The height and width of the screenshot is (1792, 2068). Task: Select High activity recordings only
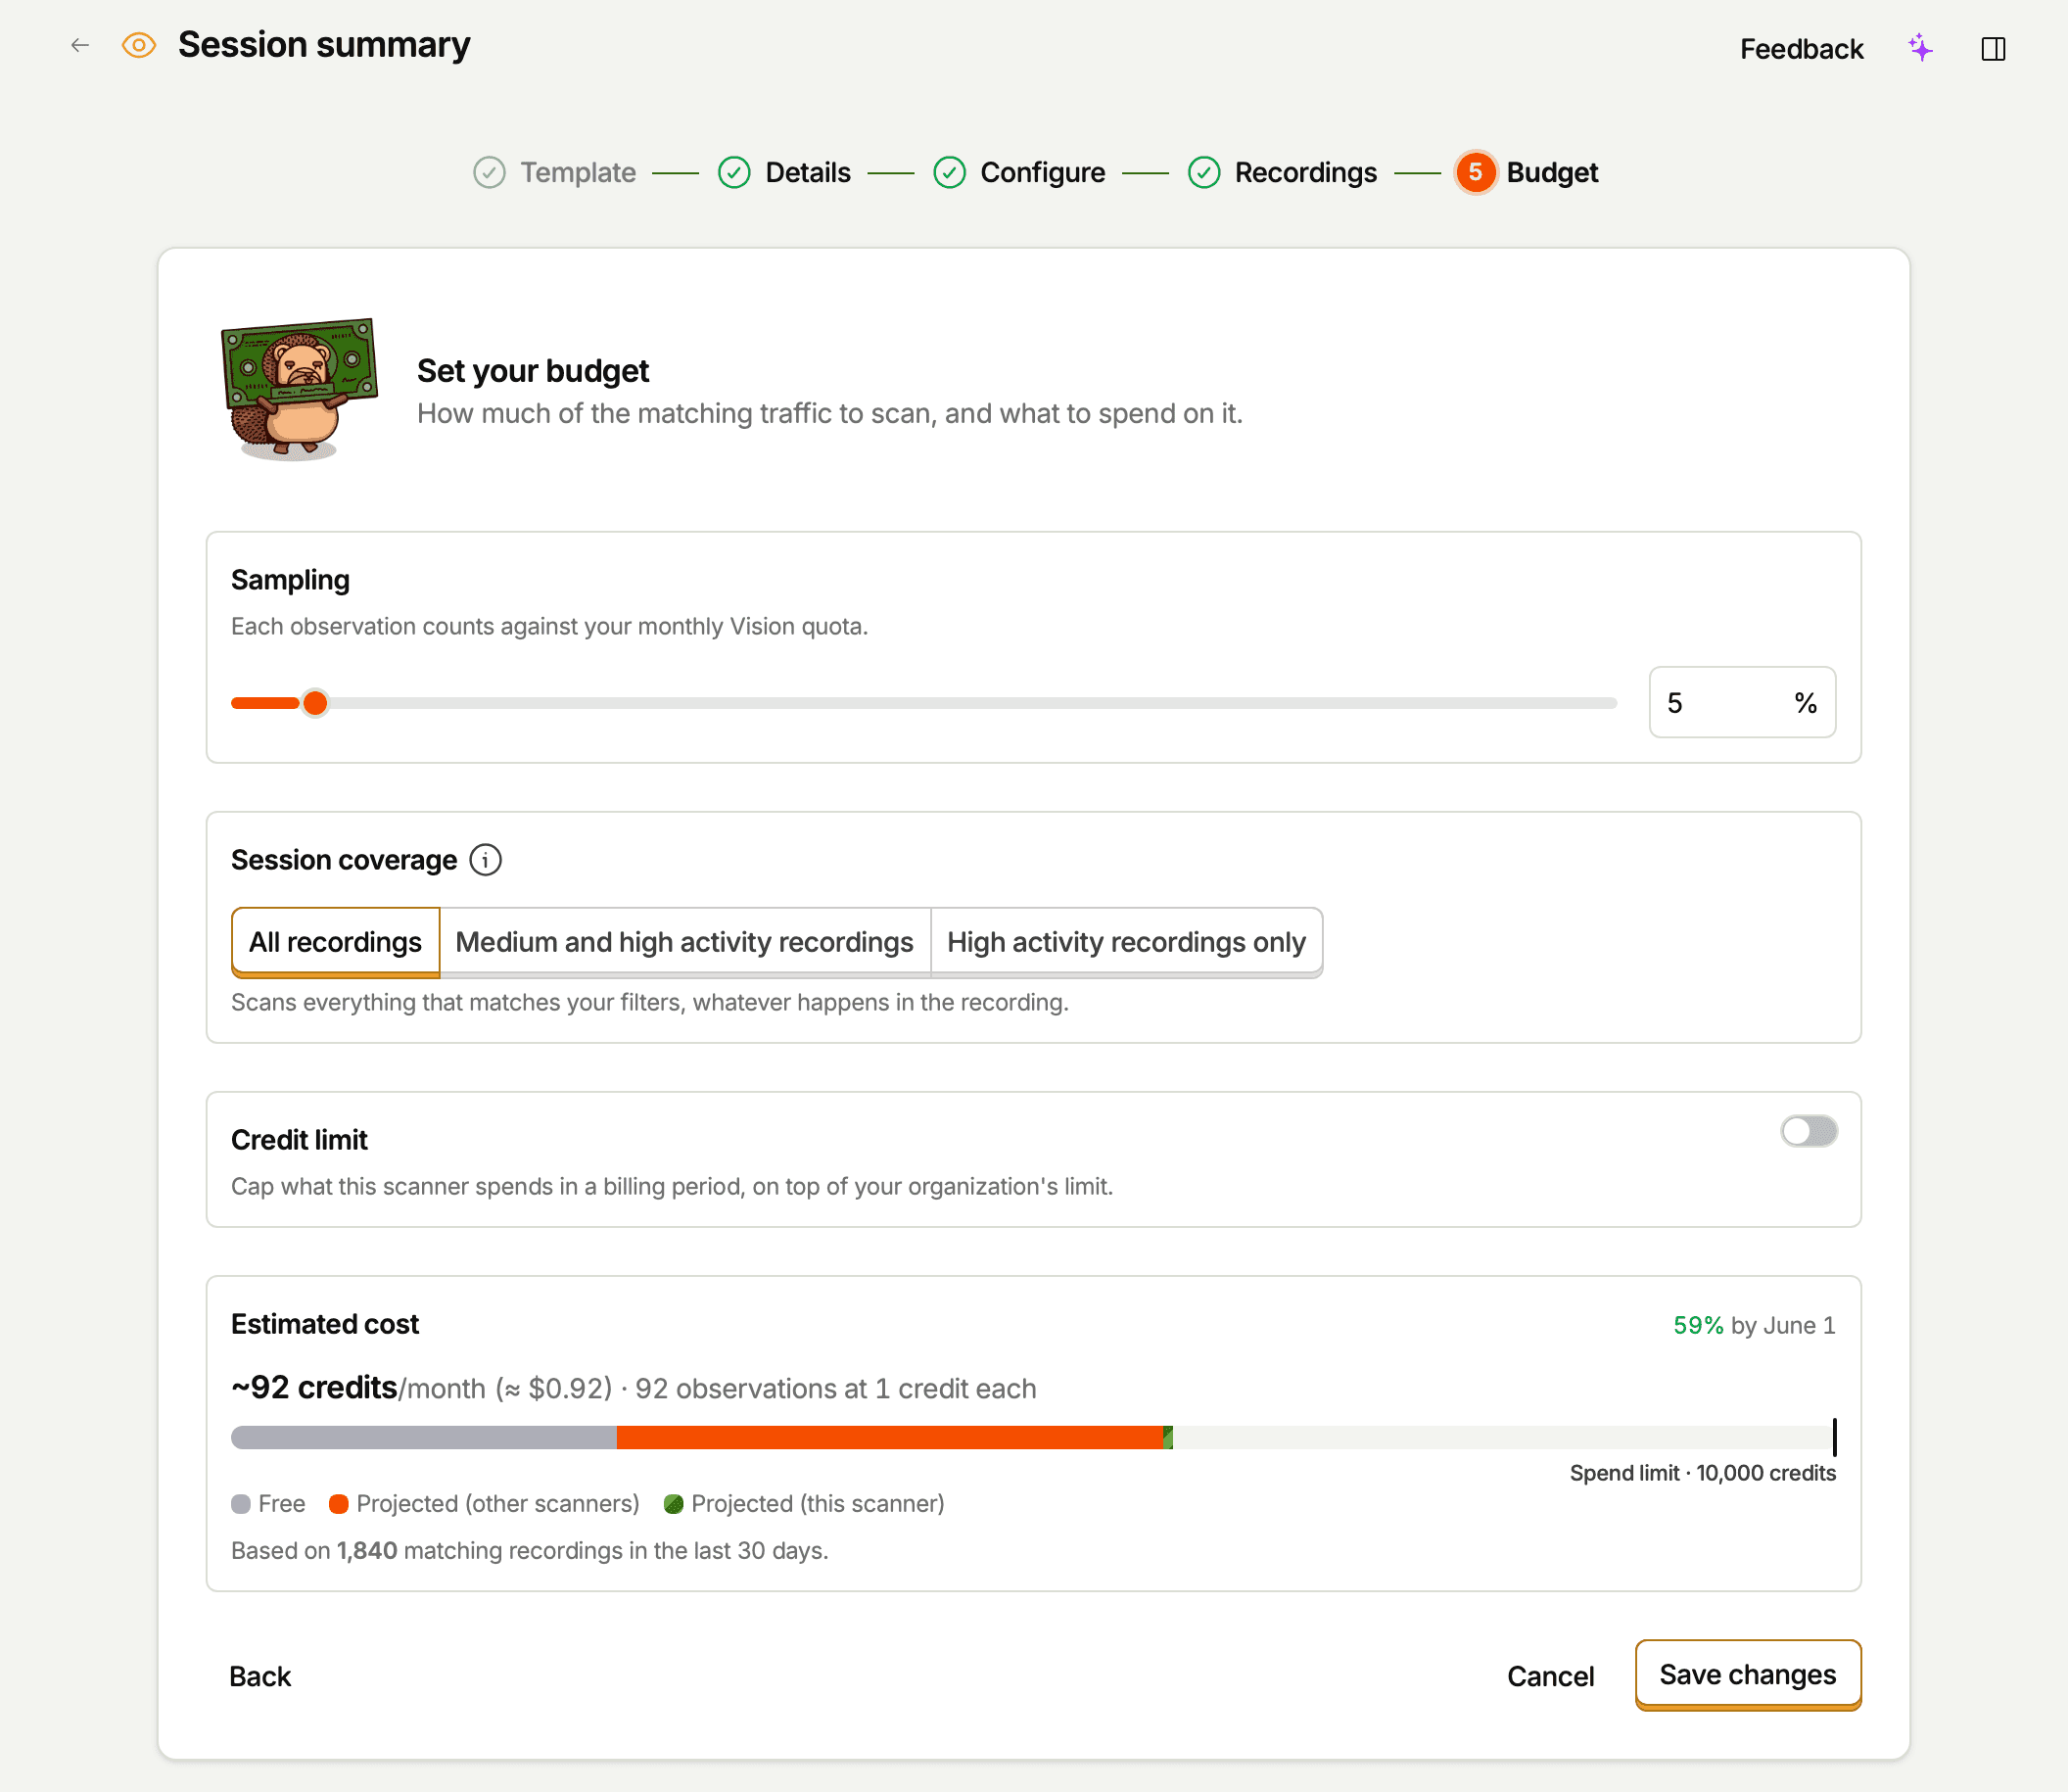pos(1126,942)
